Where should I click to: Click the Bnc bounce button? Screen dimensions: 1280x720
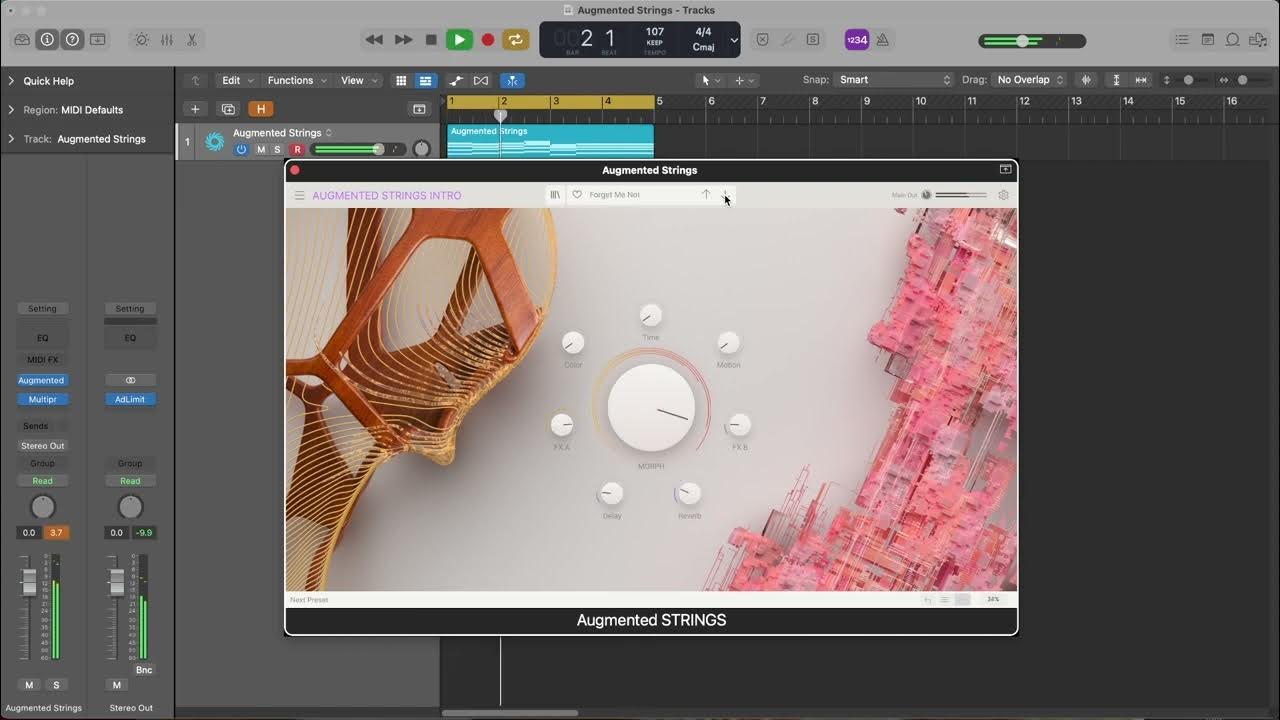(x=144, y=670)
